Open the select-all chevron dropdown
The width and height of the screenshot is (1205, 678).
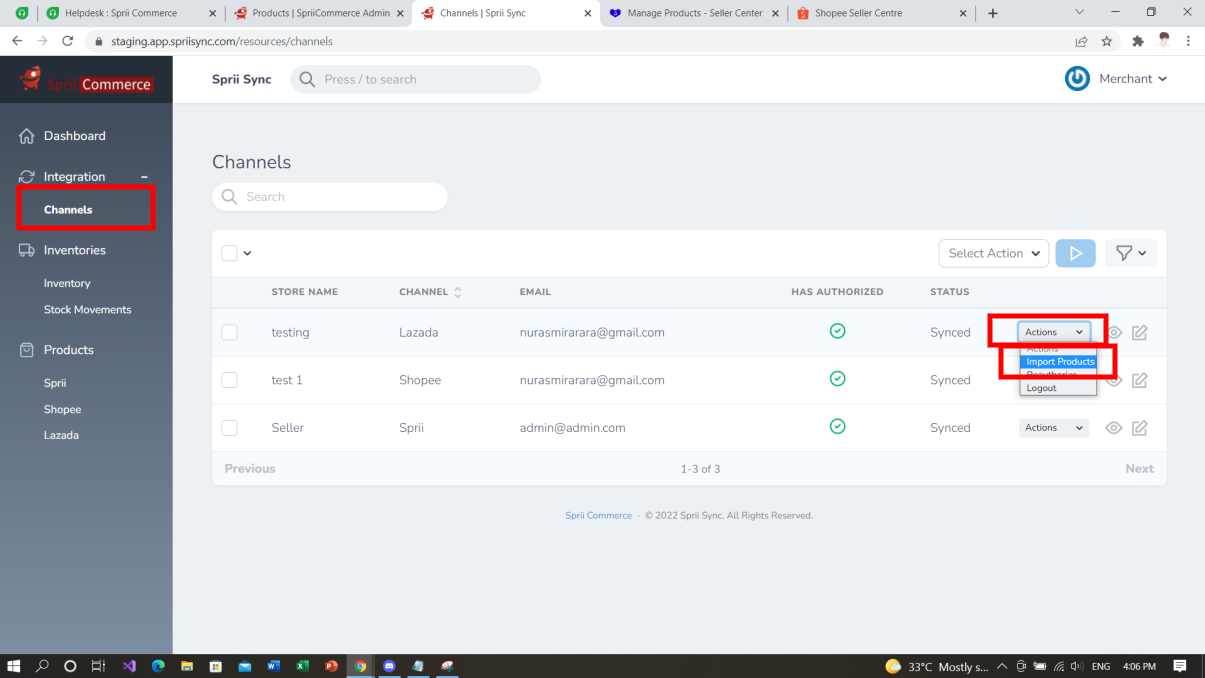pos(248,254)
